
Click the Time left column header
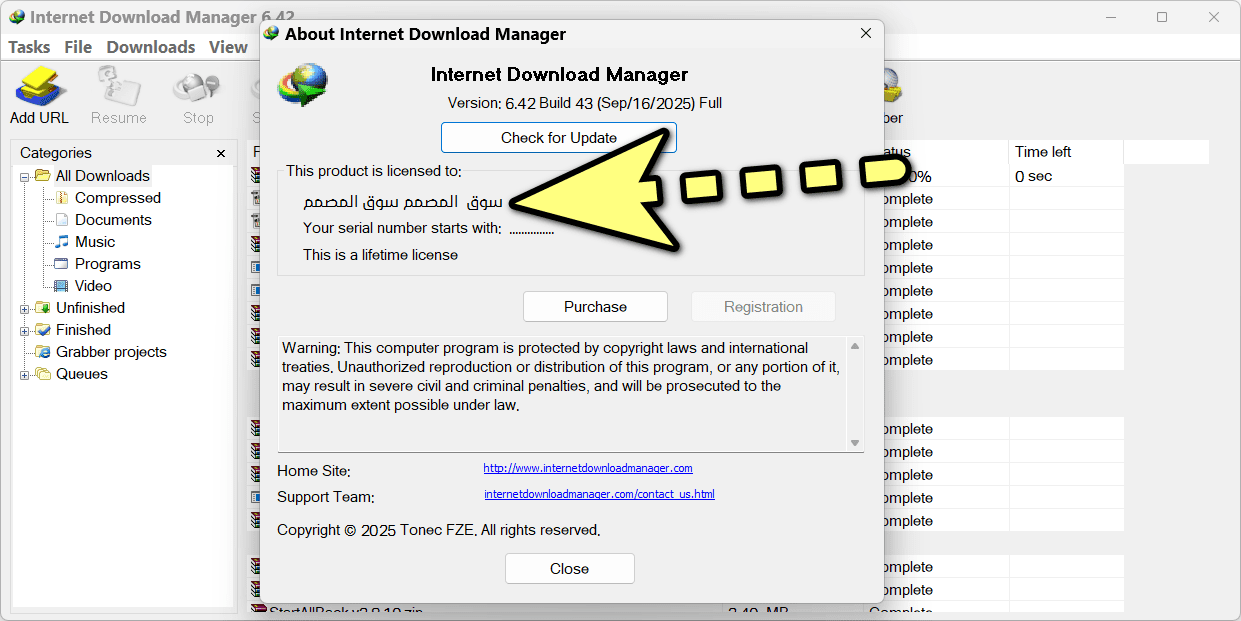(1043, 152)
